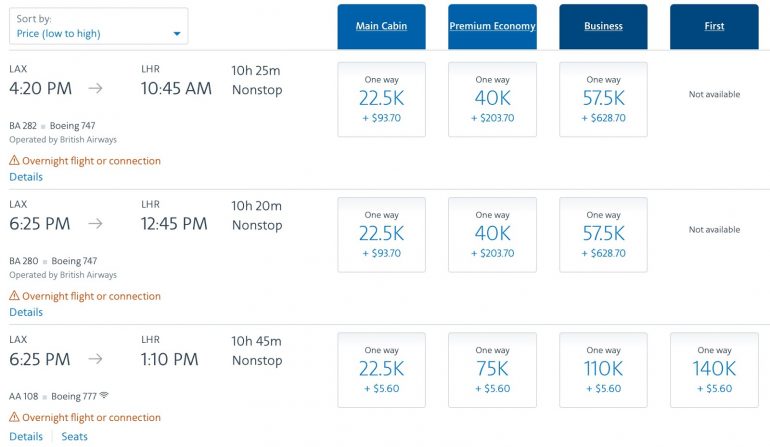Open Details link for the BA 282 flight
Image resolution: width=770 pixels, height=447 pixels.
(26, 177)
